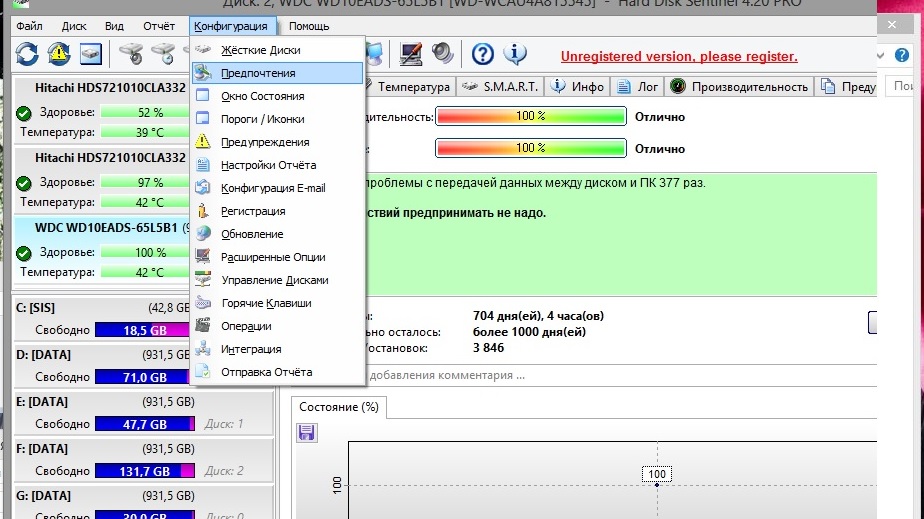
Task: Switch to the S.M.A.R.T. tab
Action: tap(500, 87)
